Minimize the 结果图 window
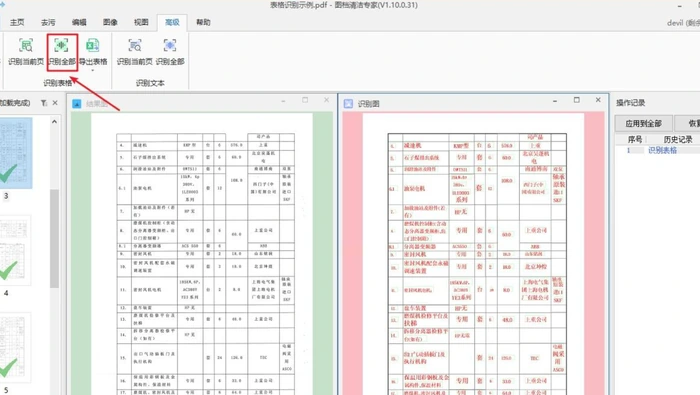Screen dimensions: 700x395 283,101
